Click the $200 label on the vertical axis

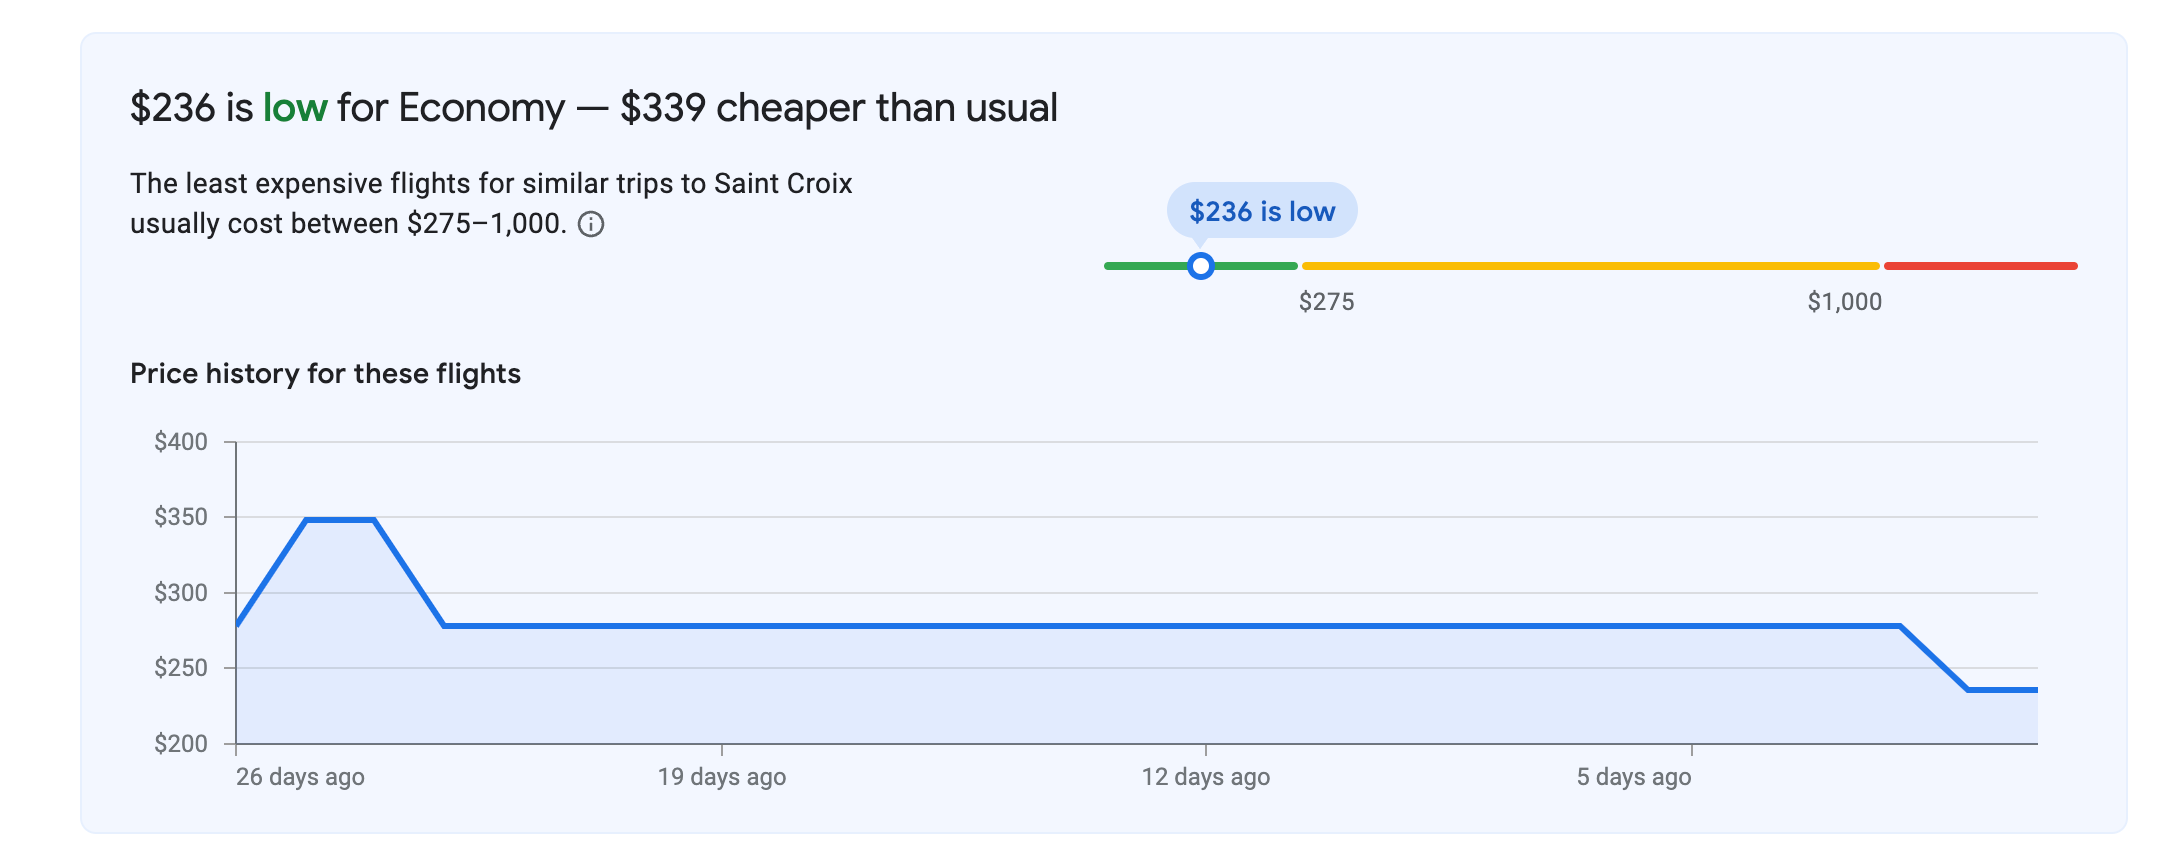click(x=181, y=744)
